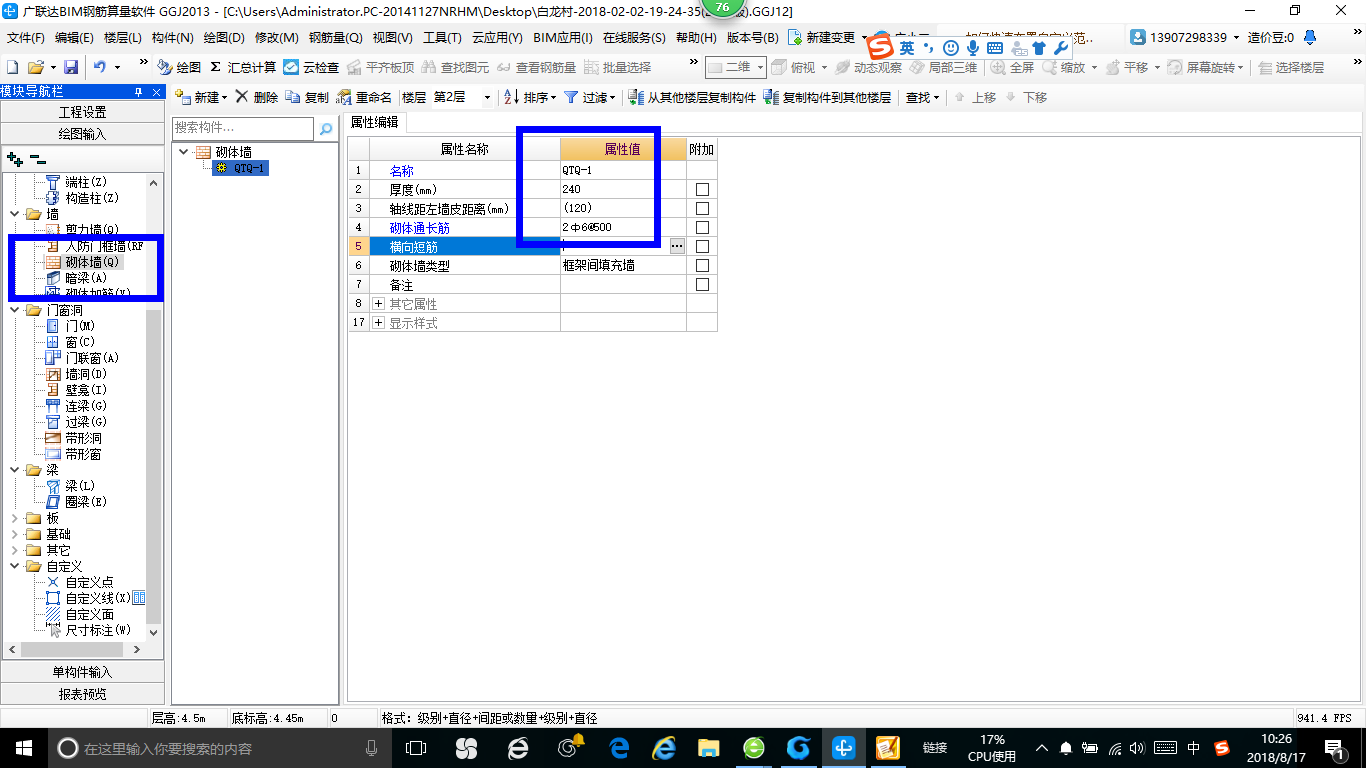Open the 过滤 filter dropdown
This screenshot has width=1366, height=768.
pyautogui.click(x=591, y=97)
